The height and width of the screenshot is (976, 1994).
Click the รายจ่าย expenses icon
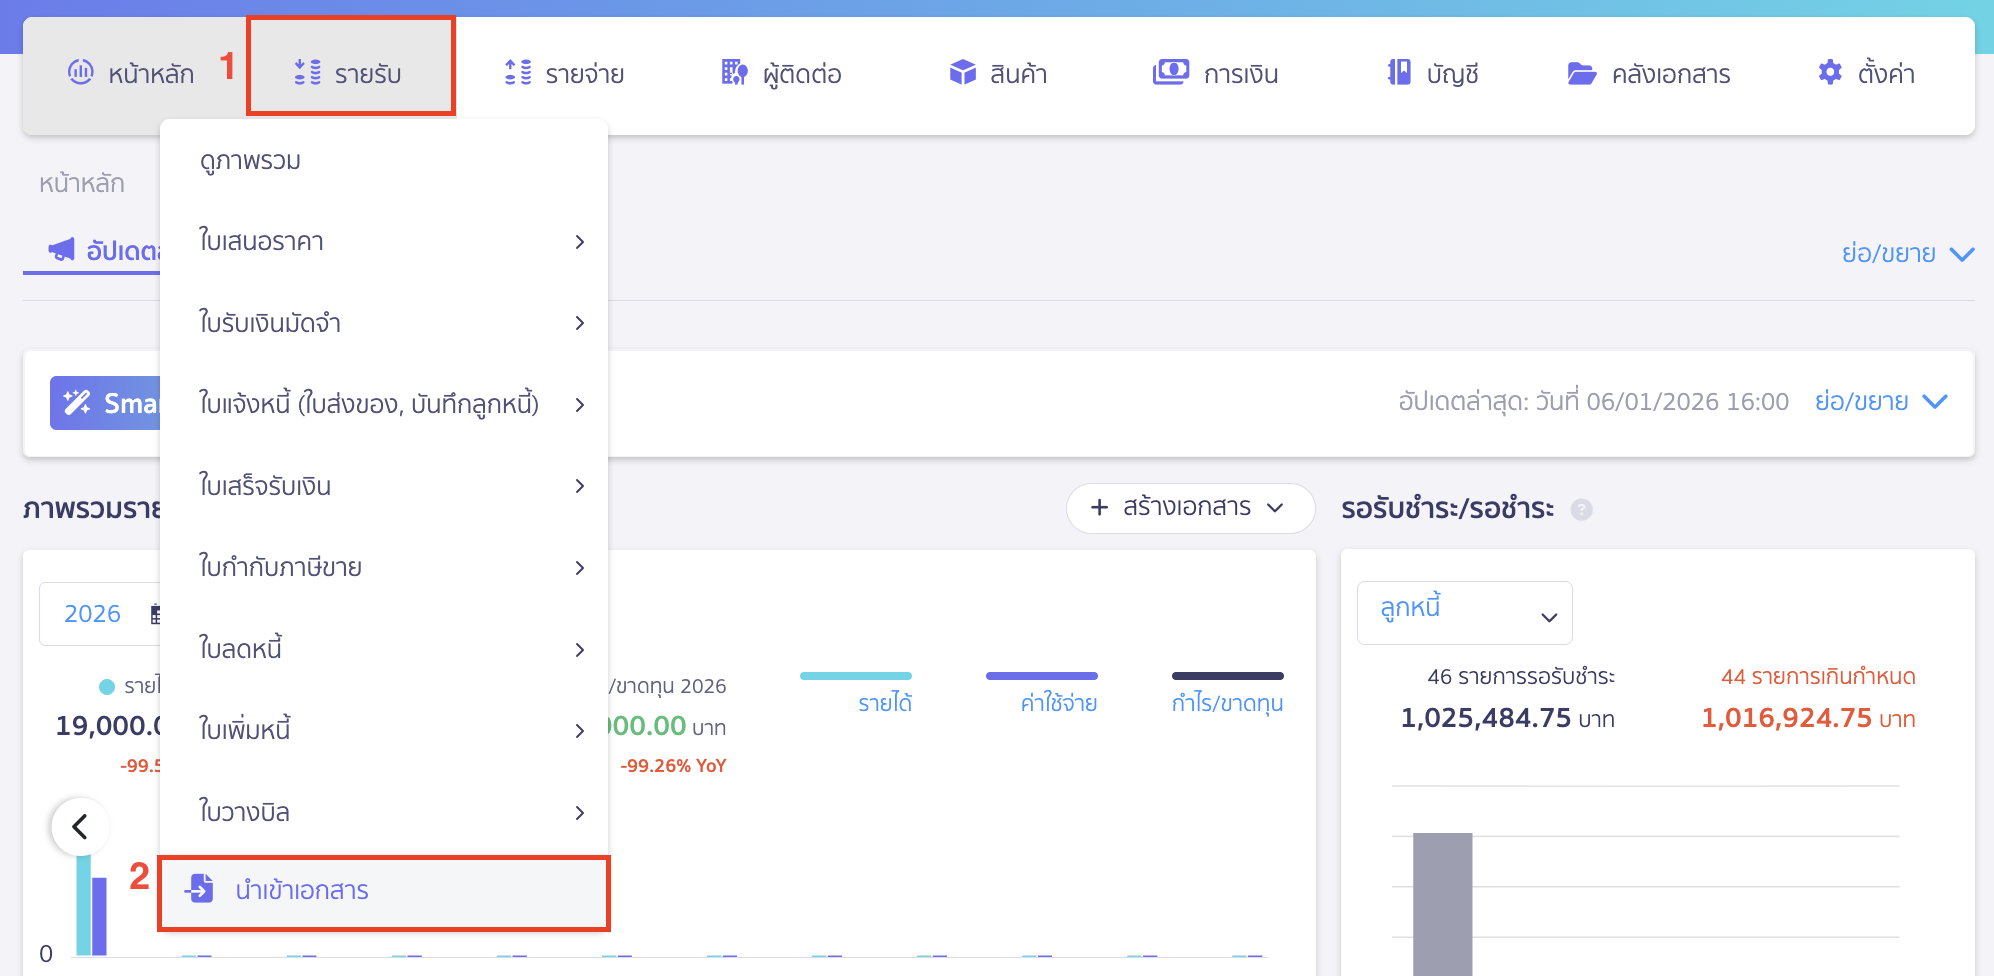(x=518, y=72)
